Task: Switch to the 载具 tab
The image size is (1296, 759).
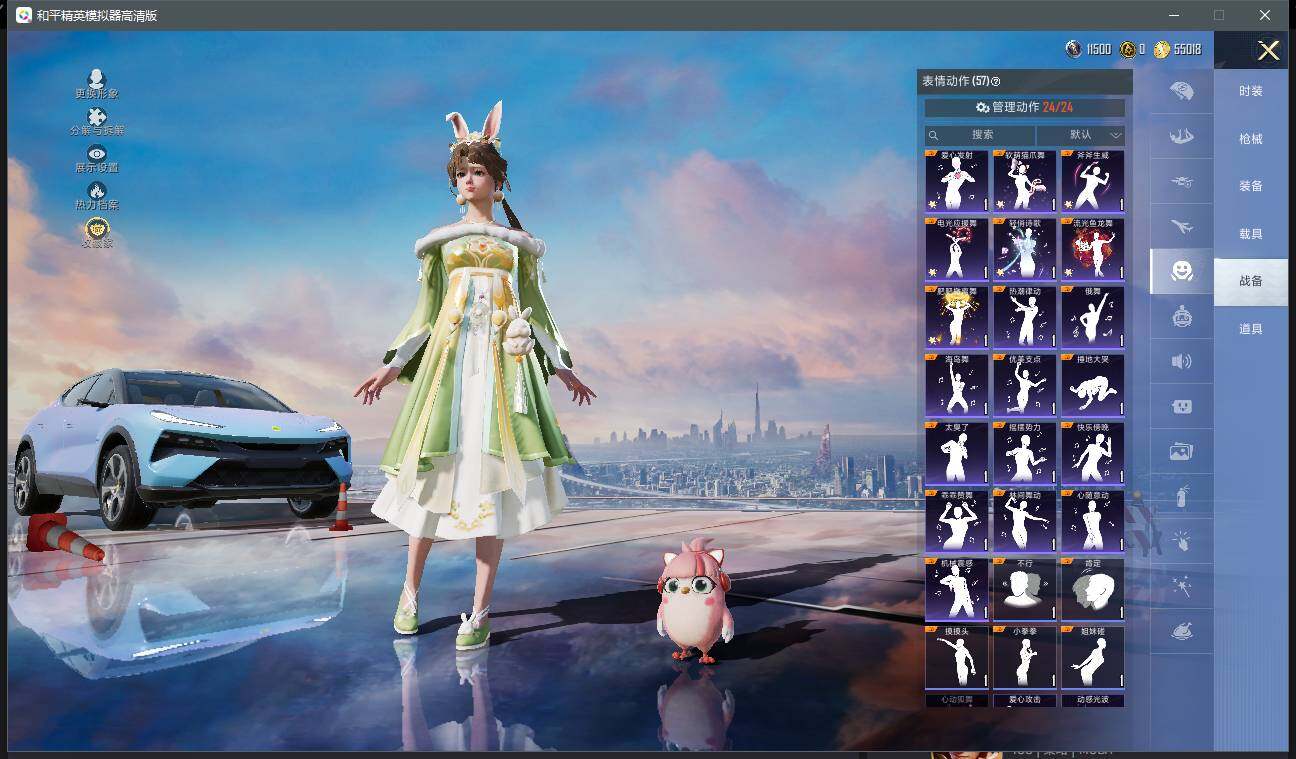Action: (x=1251, y=234)
